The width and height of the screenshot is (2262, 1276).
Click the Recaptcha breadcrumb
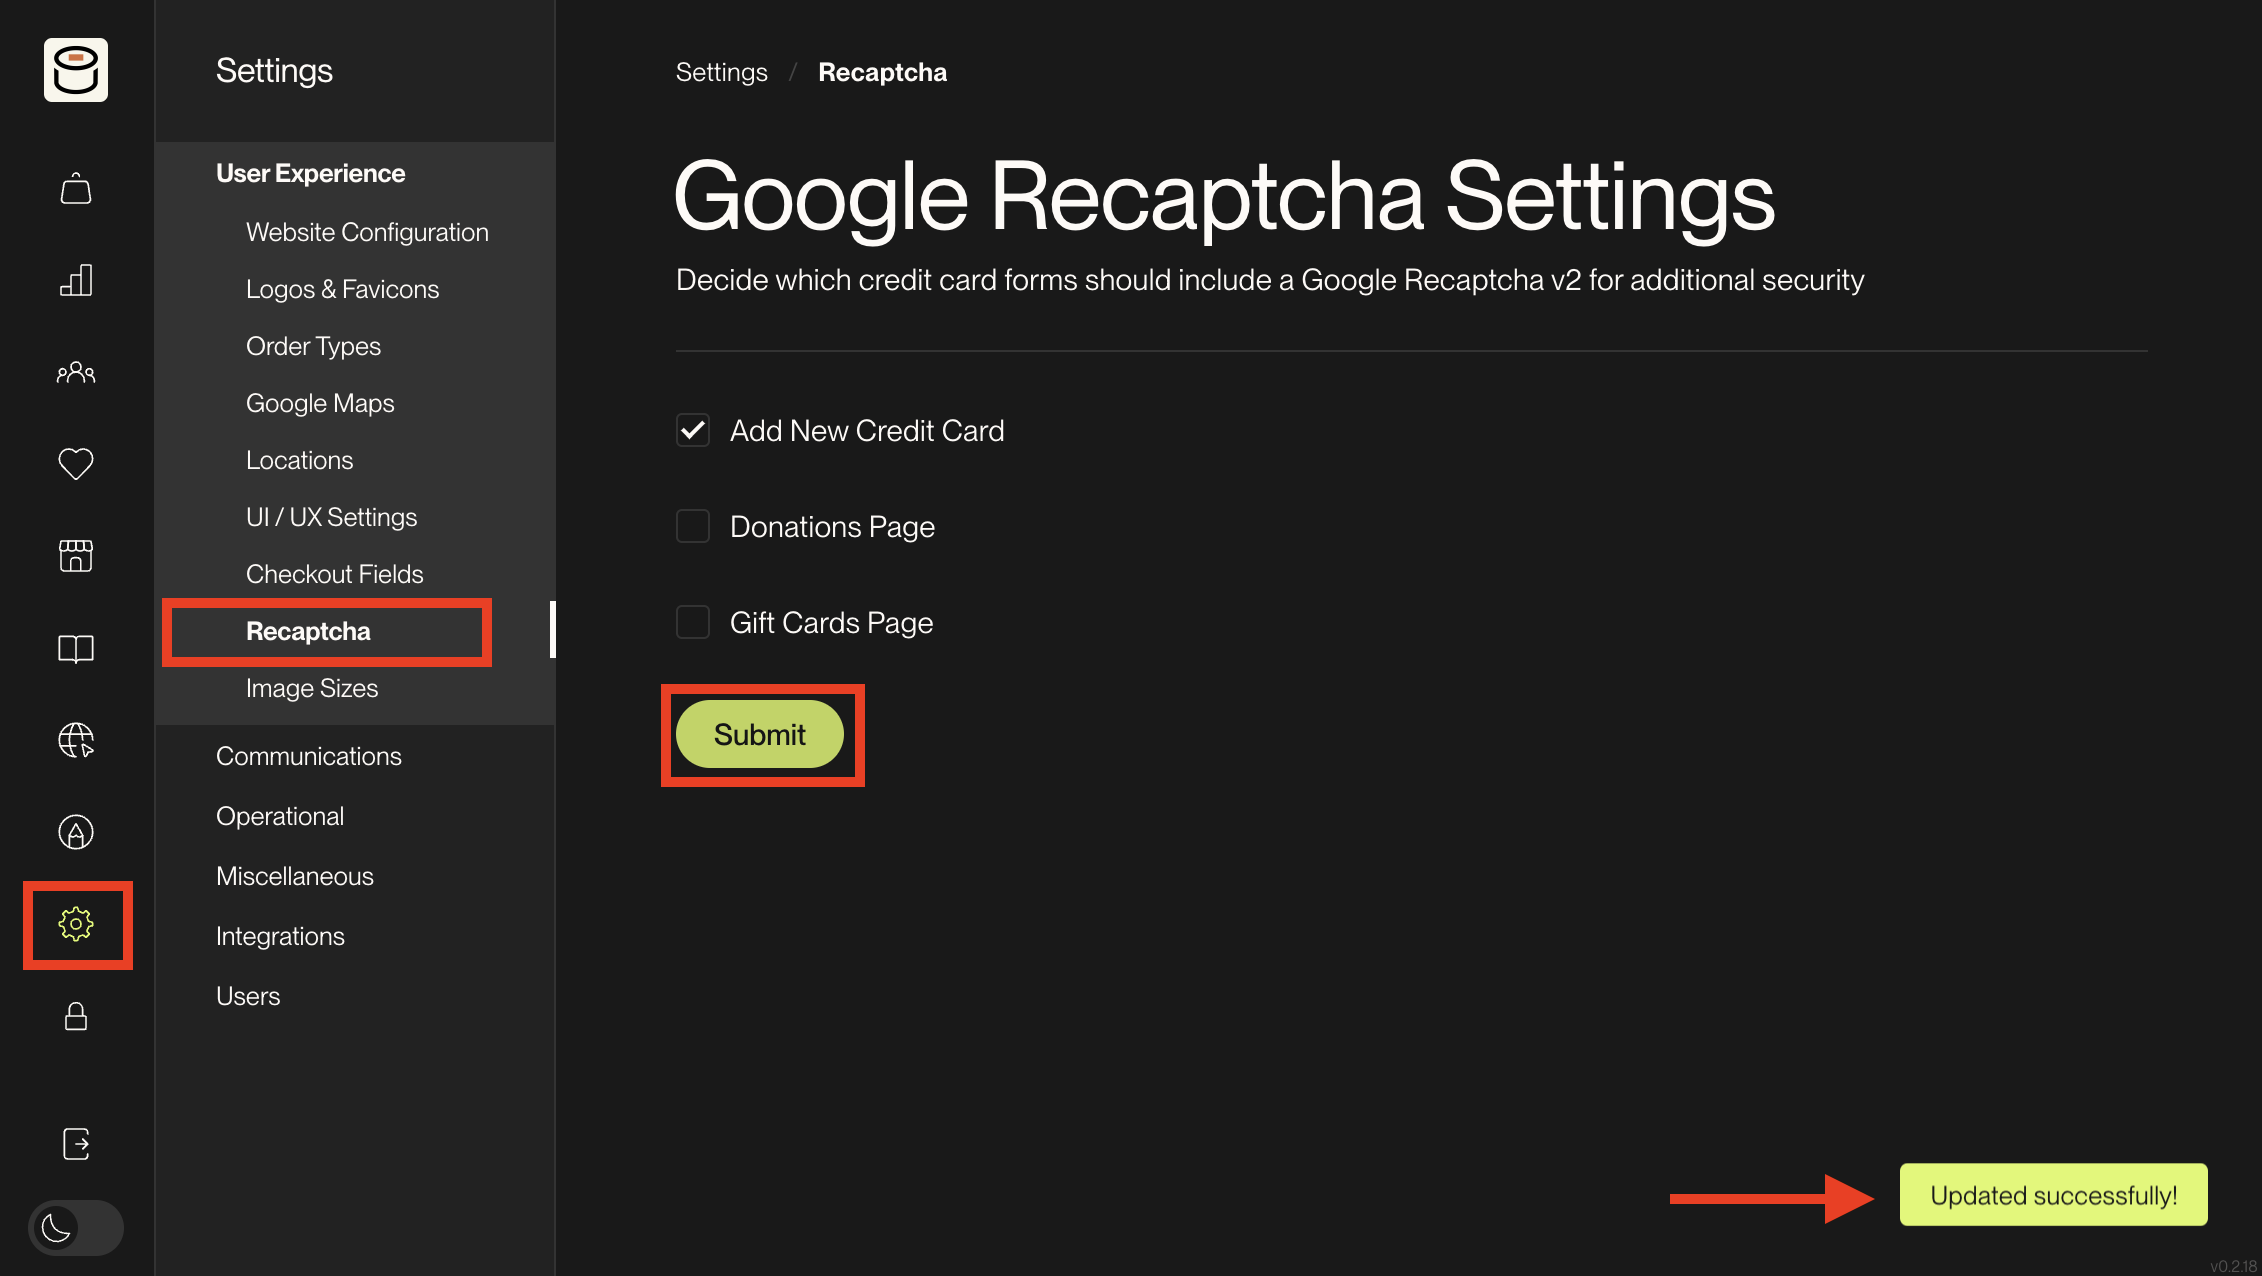(882, 72)
